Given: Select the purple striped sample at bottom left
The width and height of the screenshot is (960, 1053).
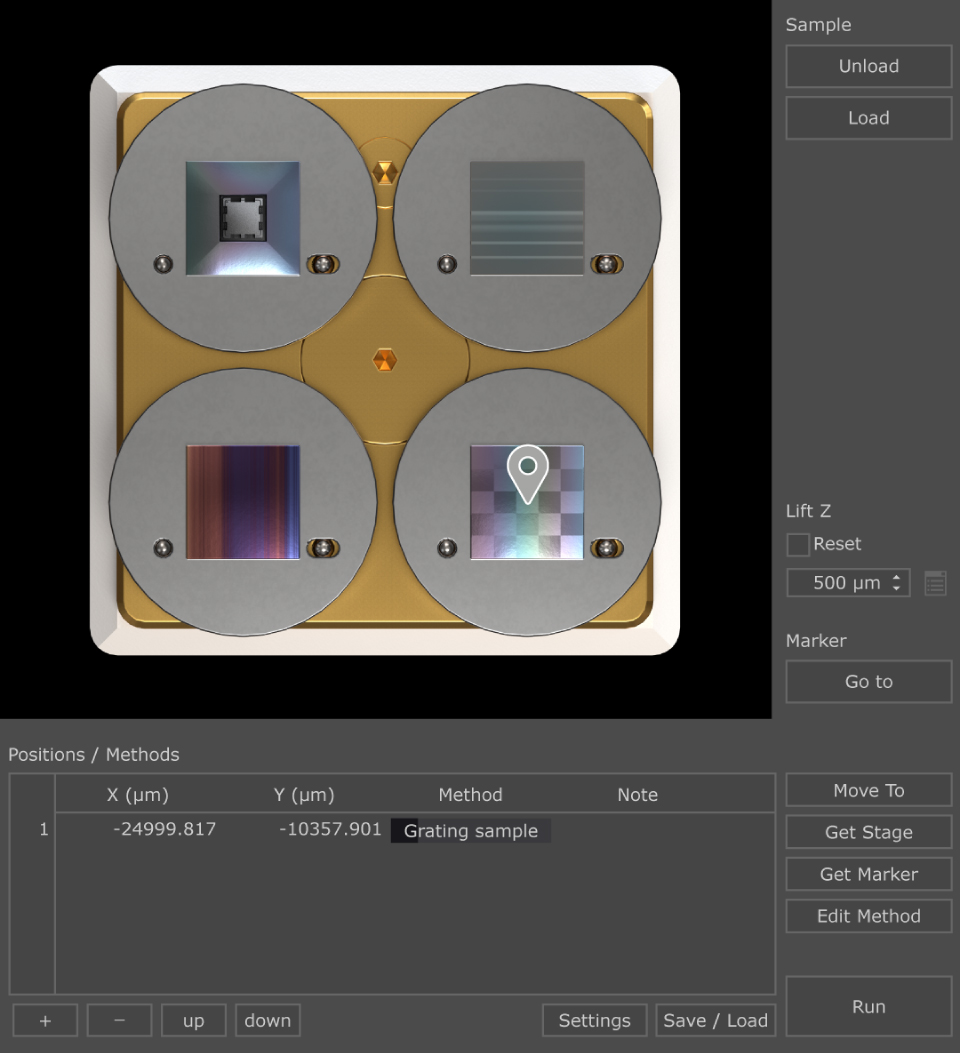Looking at the screenshot, I should 242,502.
